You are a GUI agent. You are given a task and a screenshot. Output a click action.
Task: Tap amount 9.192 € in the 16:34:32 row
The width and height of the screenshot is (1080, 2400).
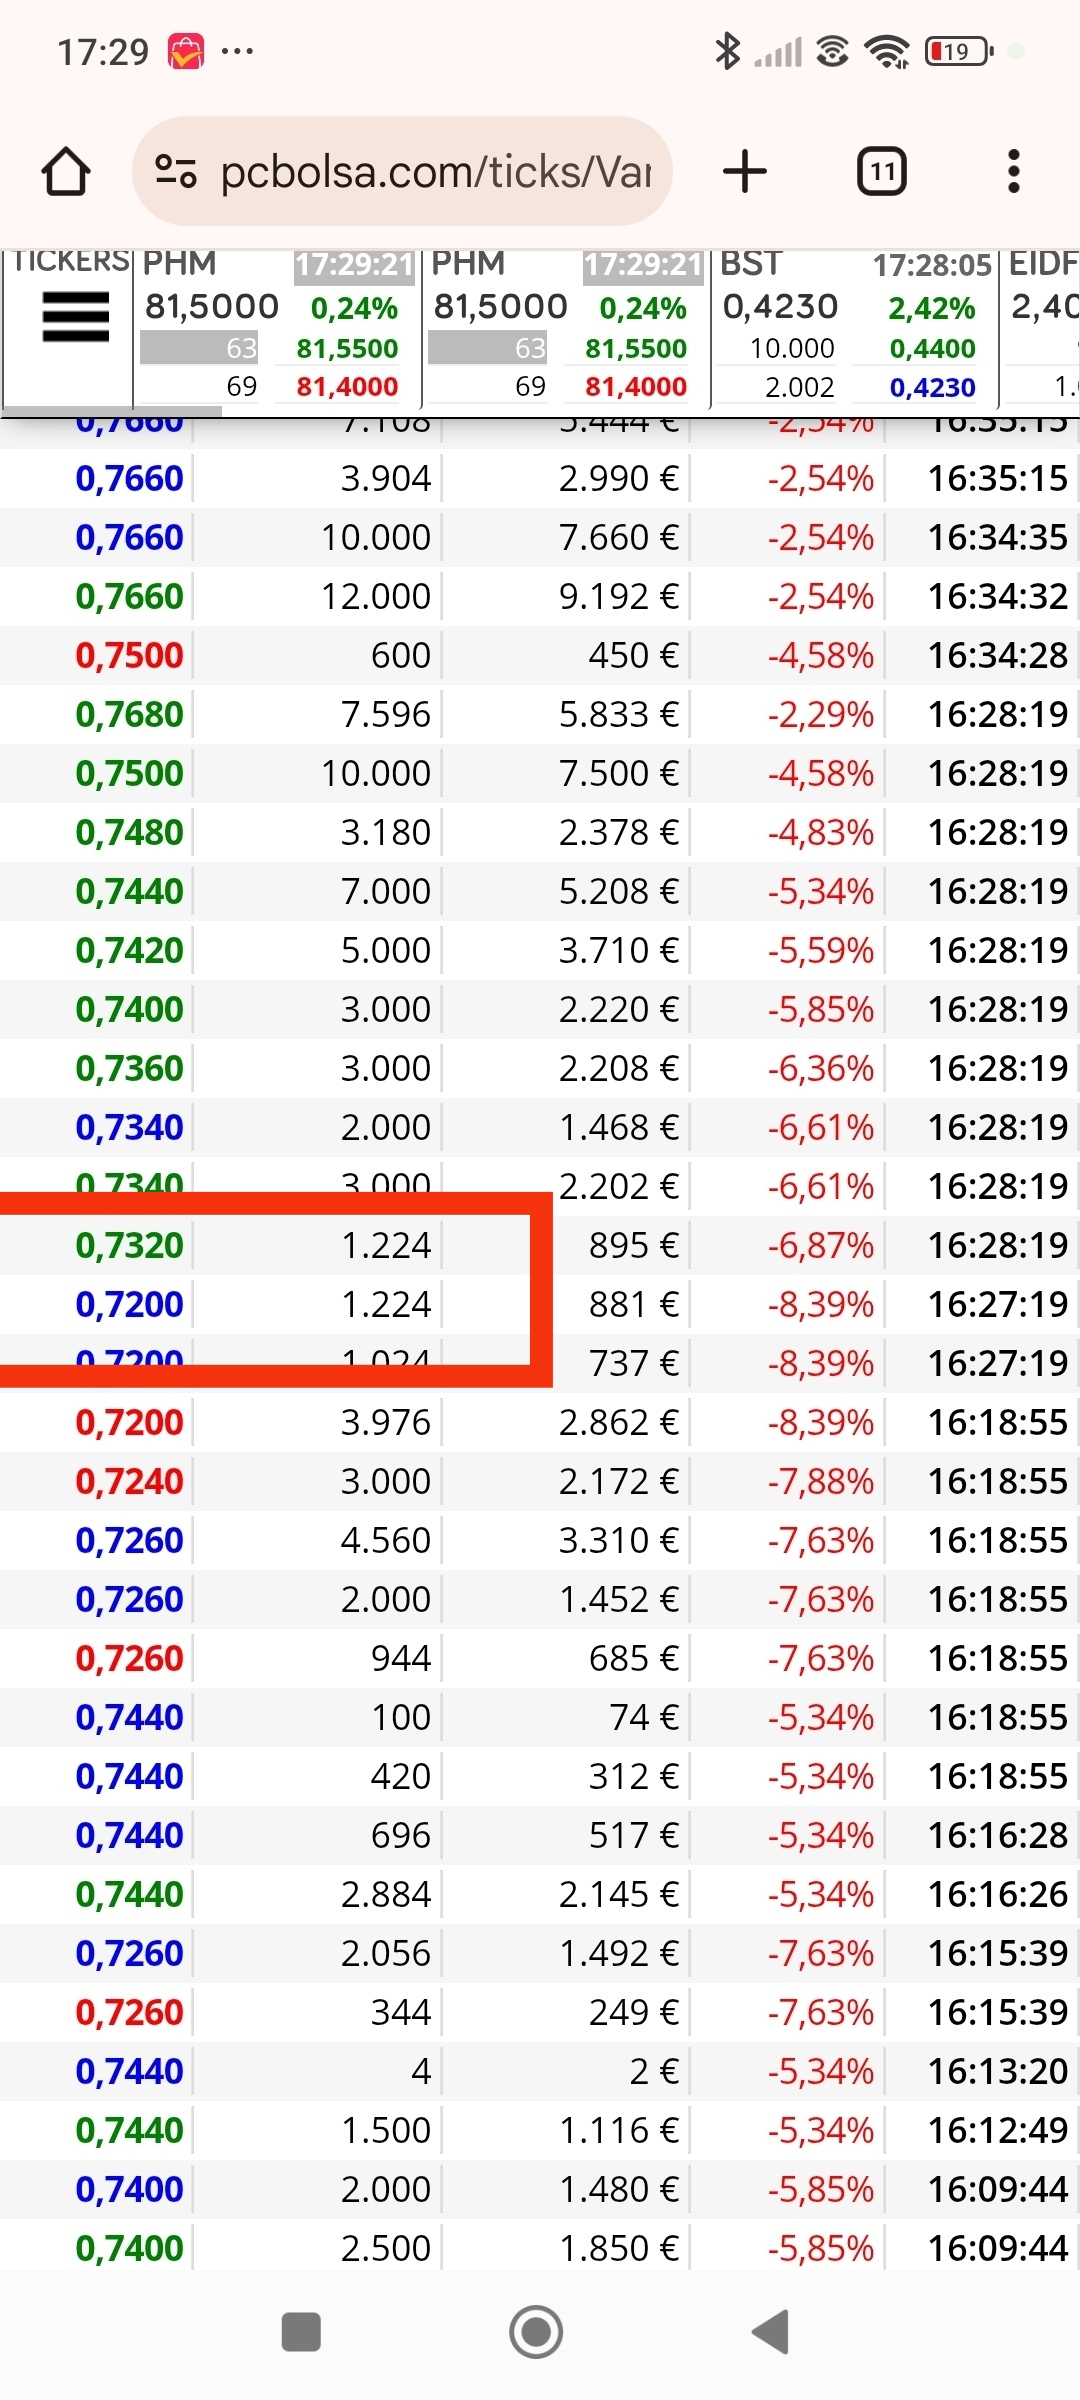point(619,597)
